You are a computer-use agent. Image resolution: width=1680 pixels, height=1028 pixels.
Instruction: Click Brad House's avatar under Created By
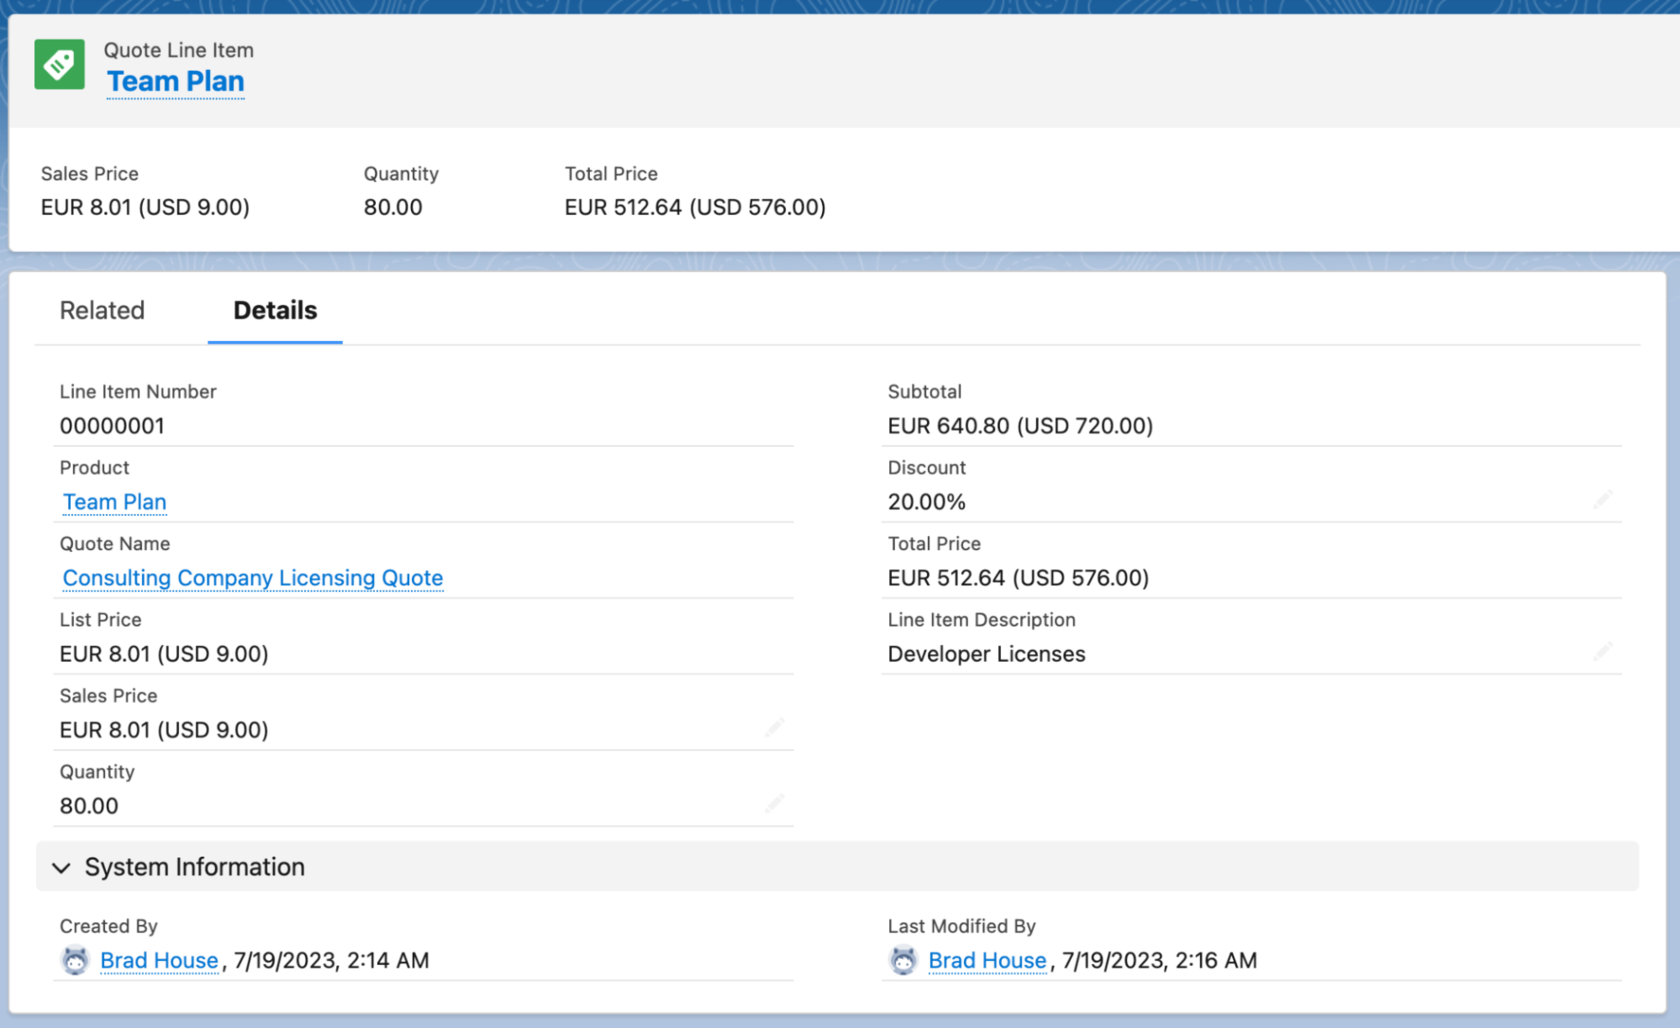76,960
